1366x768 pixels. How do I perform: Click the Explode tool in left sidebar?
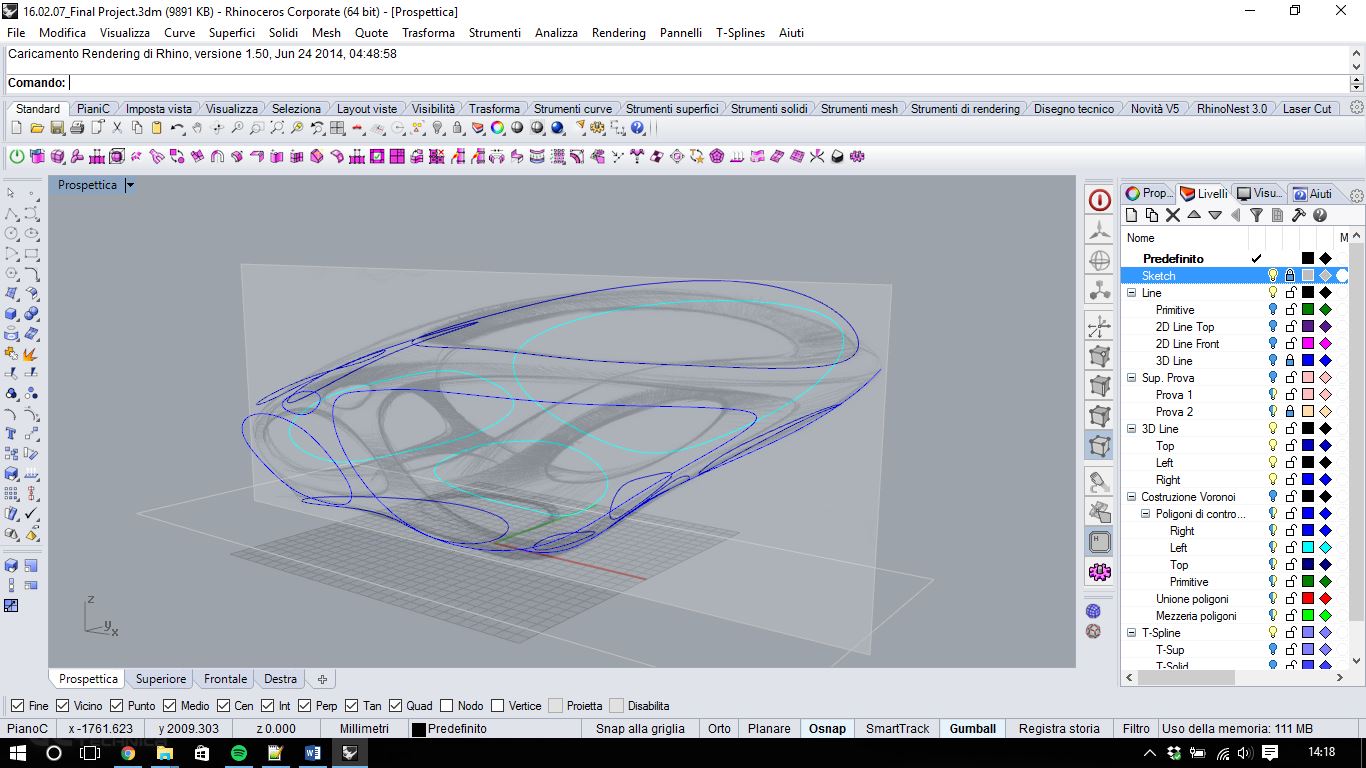(x=31, y=353)
